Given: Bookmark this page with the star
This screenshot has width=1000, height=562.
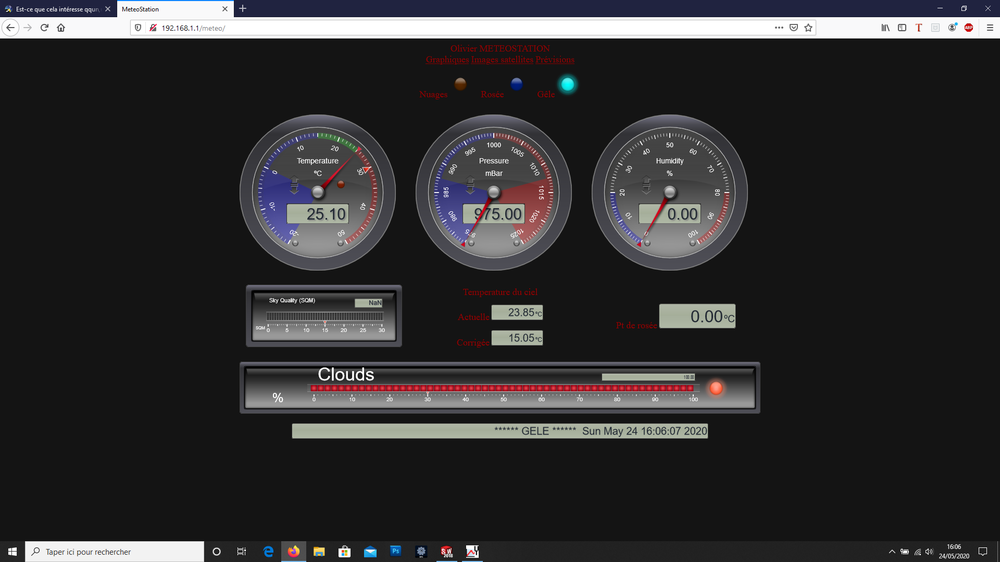Looking at the screenshot, I should coord(808,28).
